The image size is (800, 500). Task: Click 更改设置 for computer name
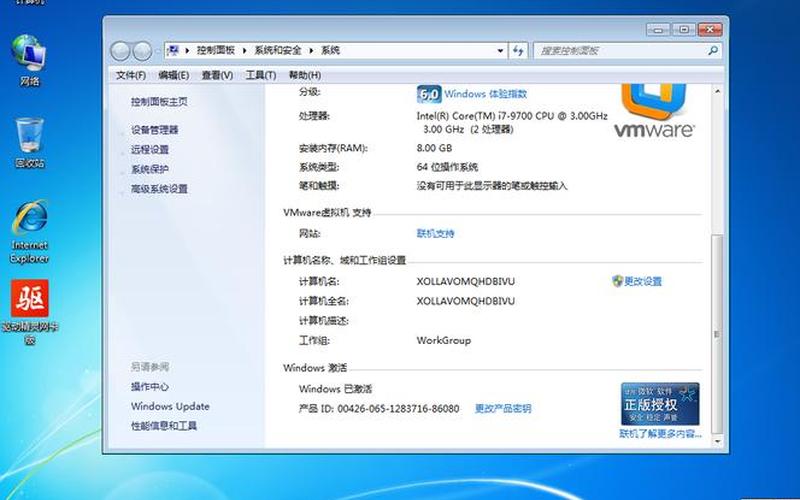tap(643, 281)
